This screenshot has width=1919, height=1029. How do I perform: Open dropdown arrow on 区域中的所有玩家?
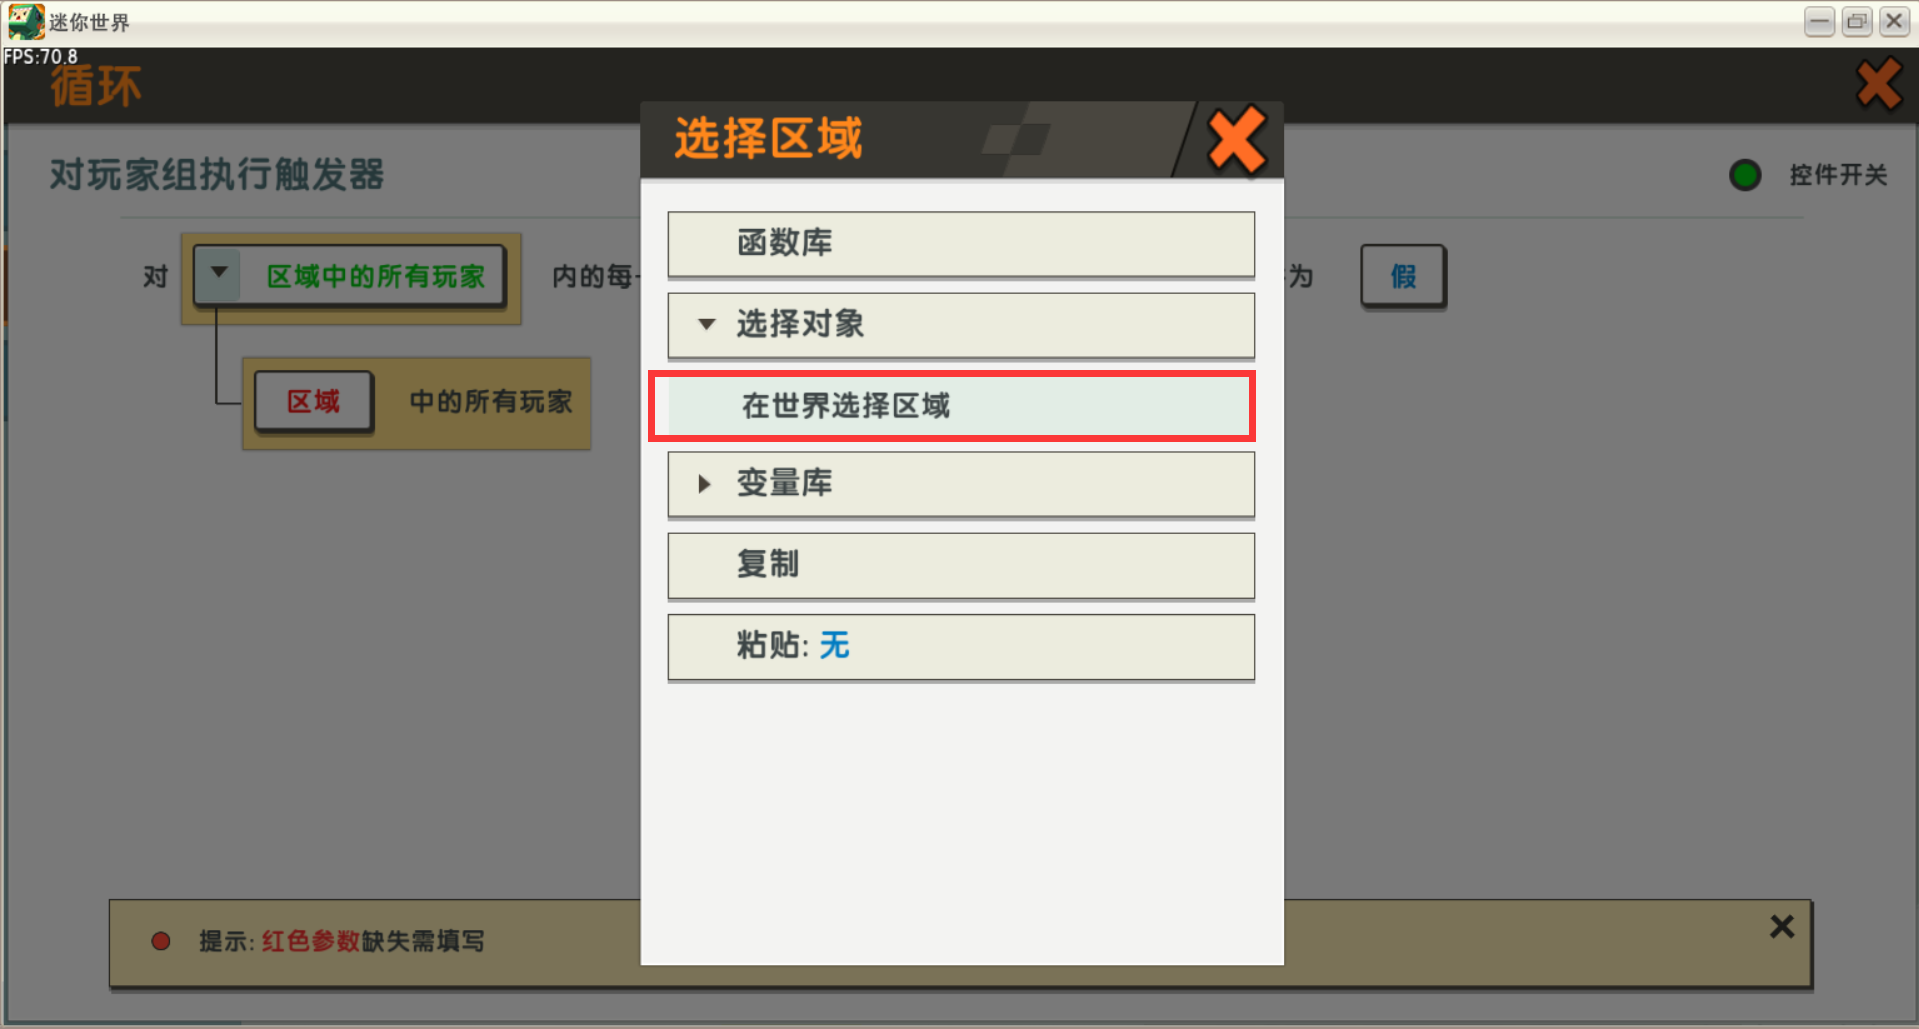tap(219, 273)
